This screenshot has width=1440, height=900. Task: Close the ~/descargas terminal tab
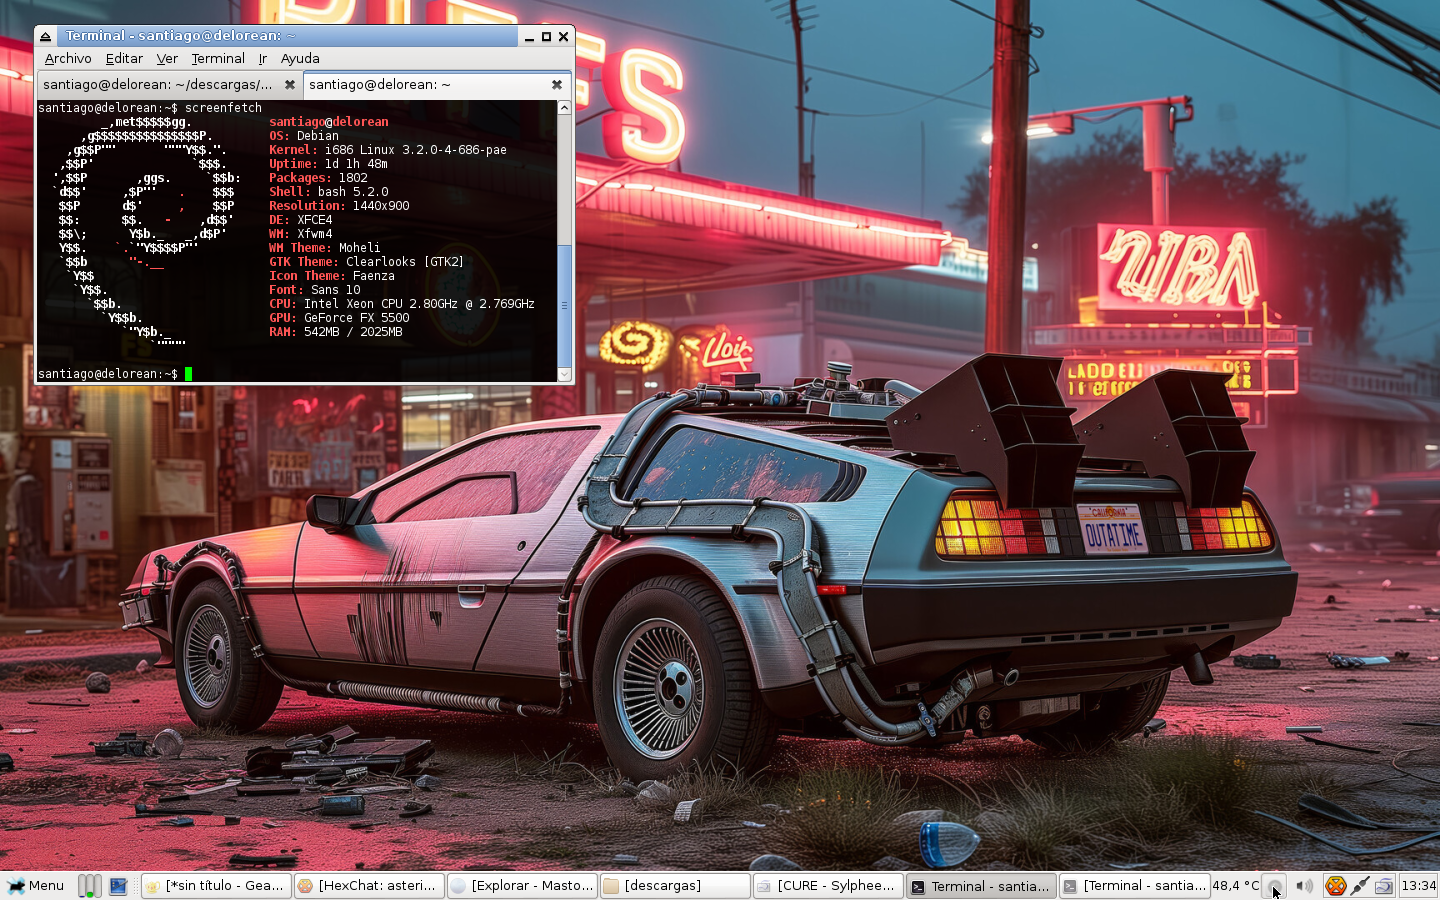coord(290,85)
